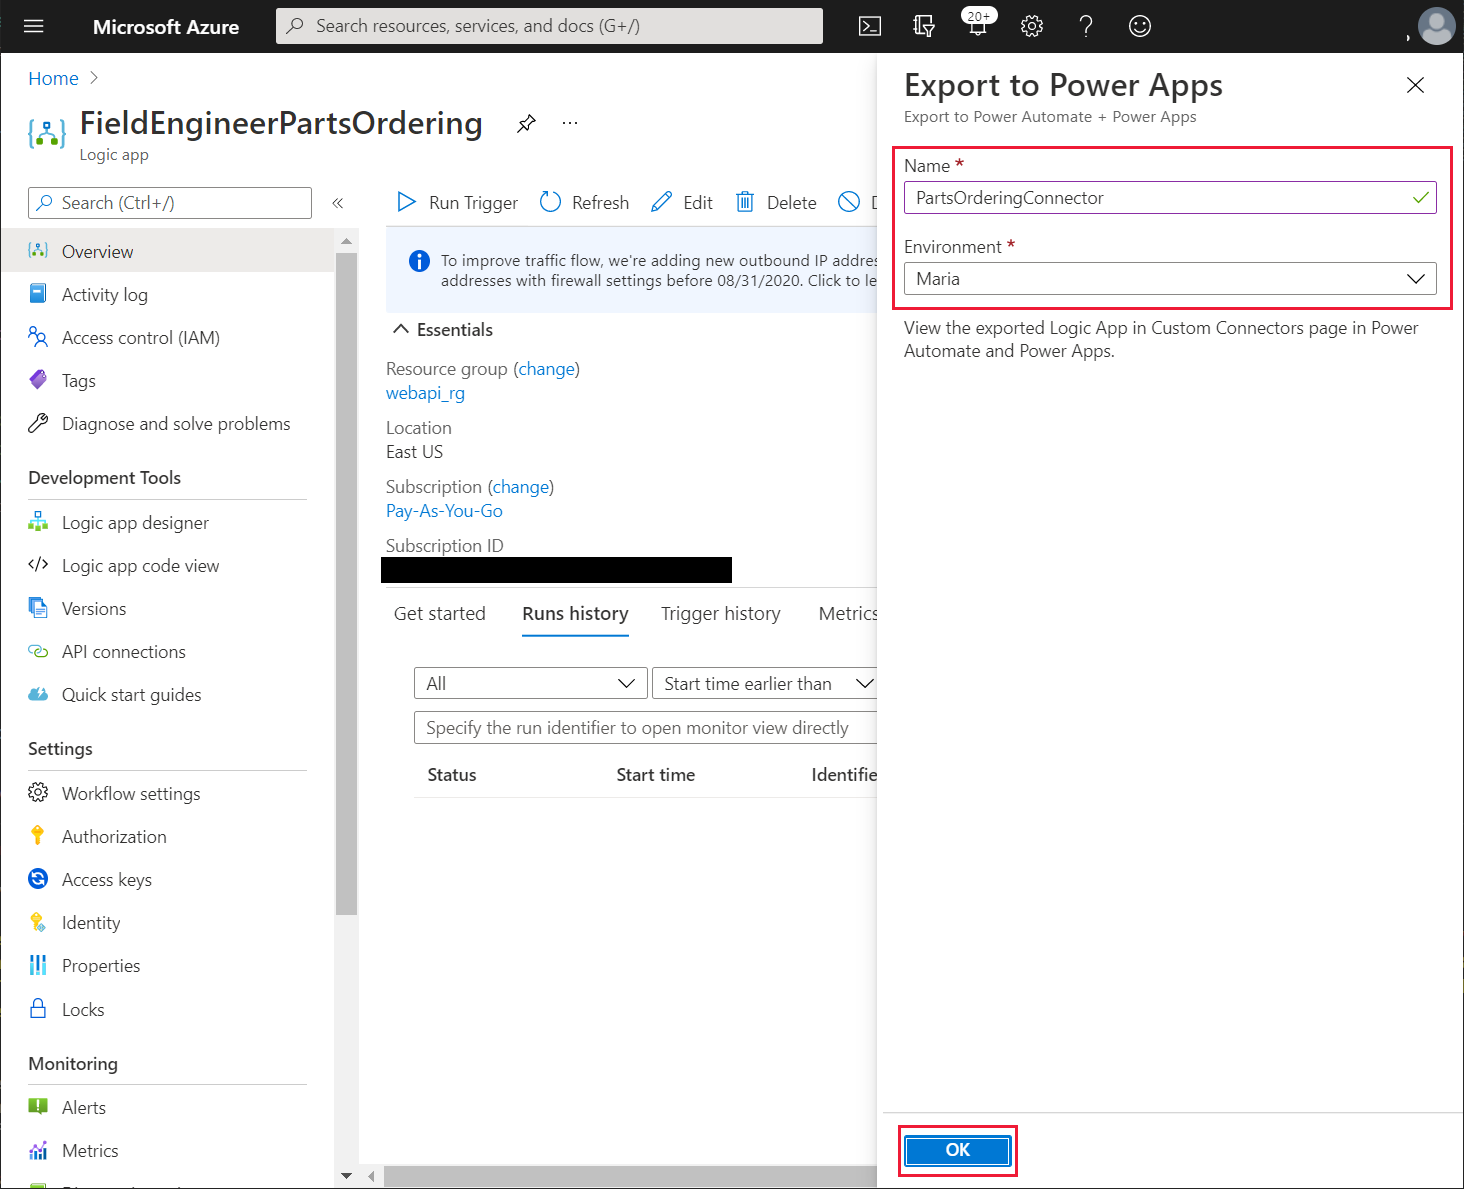Open the Environment dropdown showing Maria

[x=1169, y=278]
